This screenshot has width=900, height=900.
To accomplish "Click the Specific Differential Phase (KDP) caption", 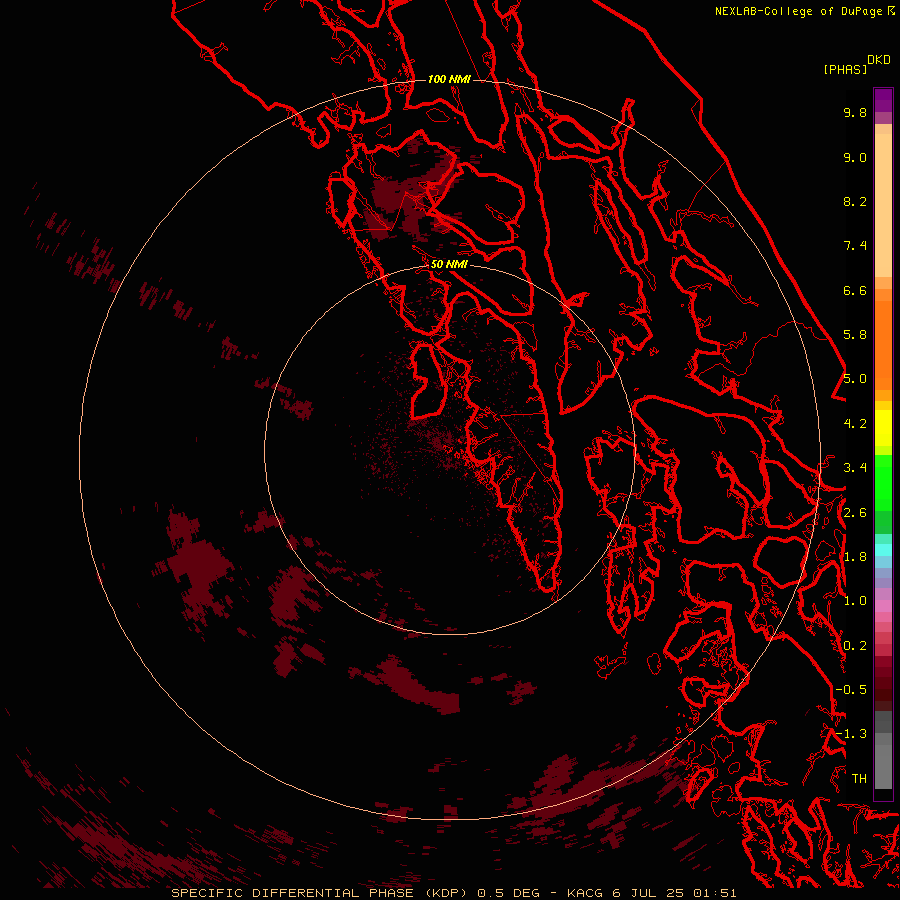I will click(321, 893).
